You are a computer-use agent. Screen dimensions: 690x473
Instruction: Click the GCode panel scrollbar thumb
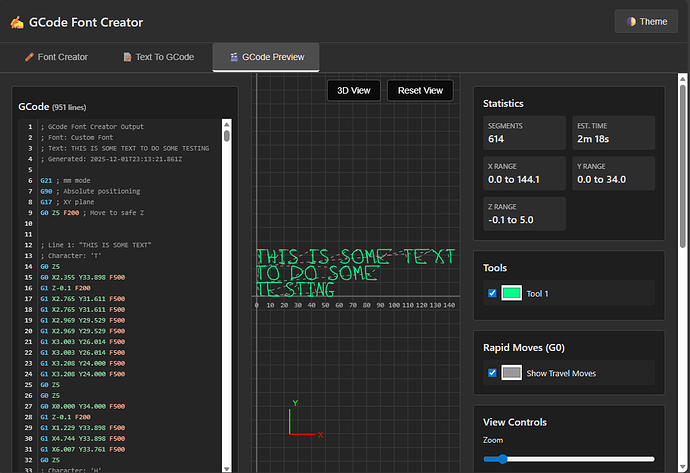pyautogui.click(x=227, y=137)
